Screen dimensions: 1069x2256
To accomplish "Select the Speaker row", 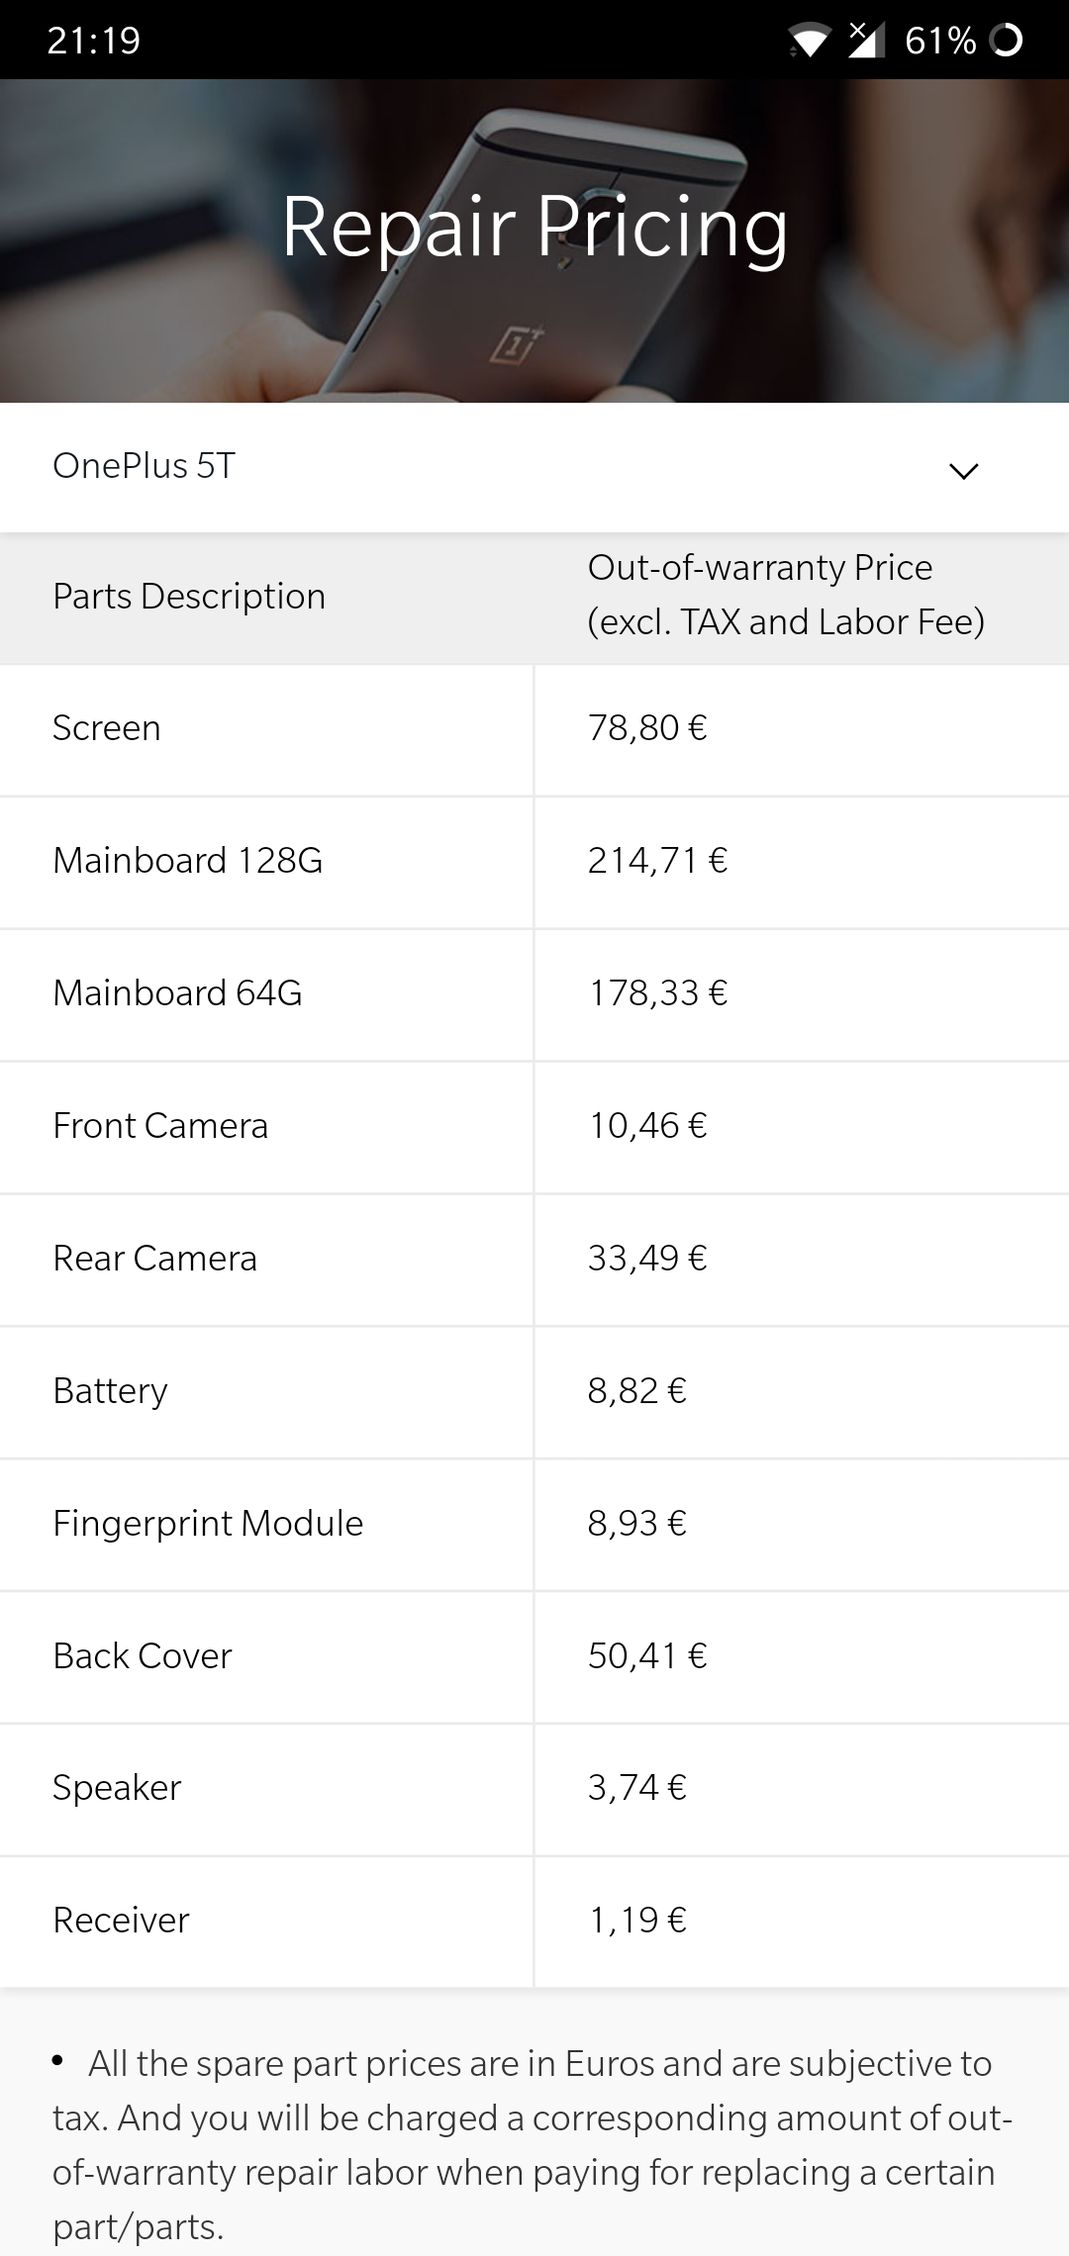I will click(x=534, y=1789).
